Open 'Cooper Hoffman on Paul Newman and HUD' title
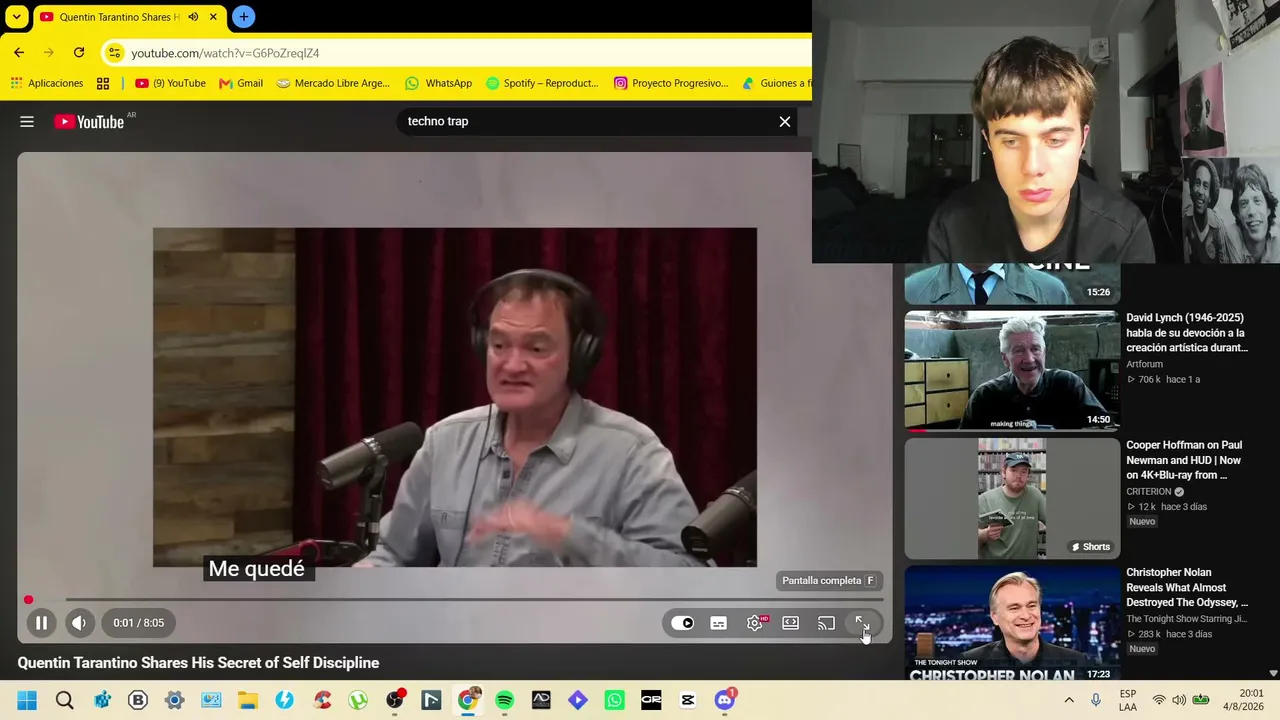1280x720 pixels. pos(1184,460)
